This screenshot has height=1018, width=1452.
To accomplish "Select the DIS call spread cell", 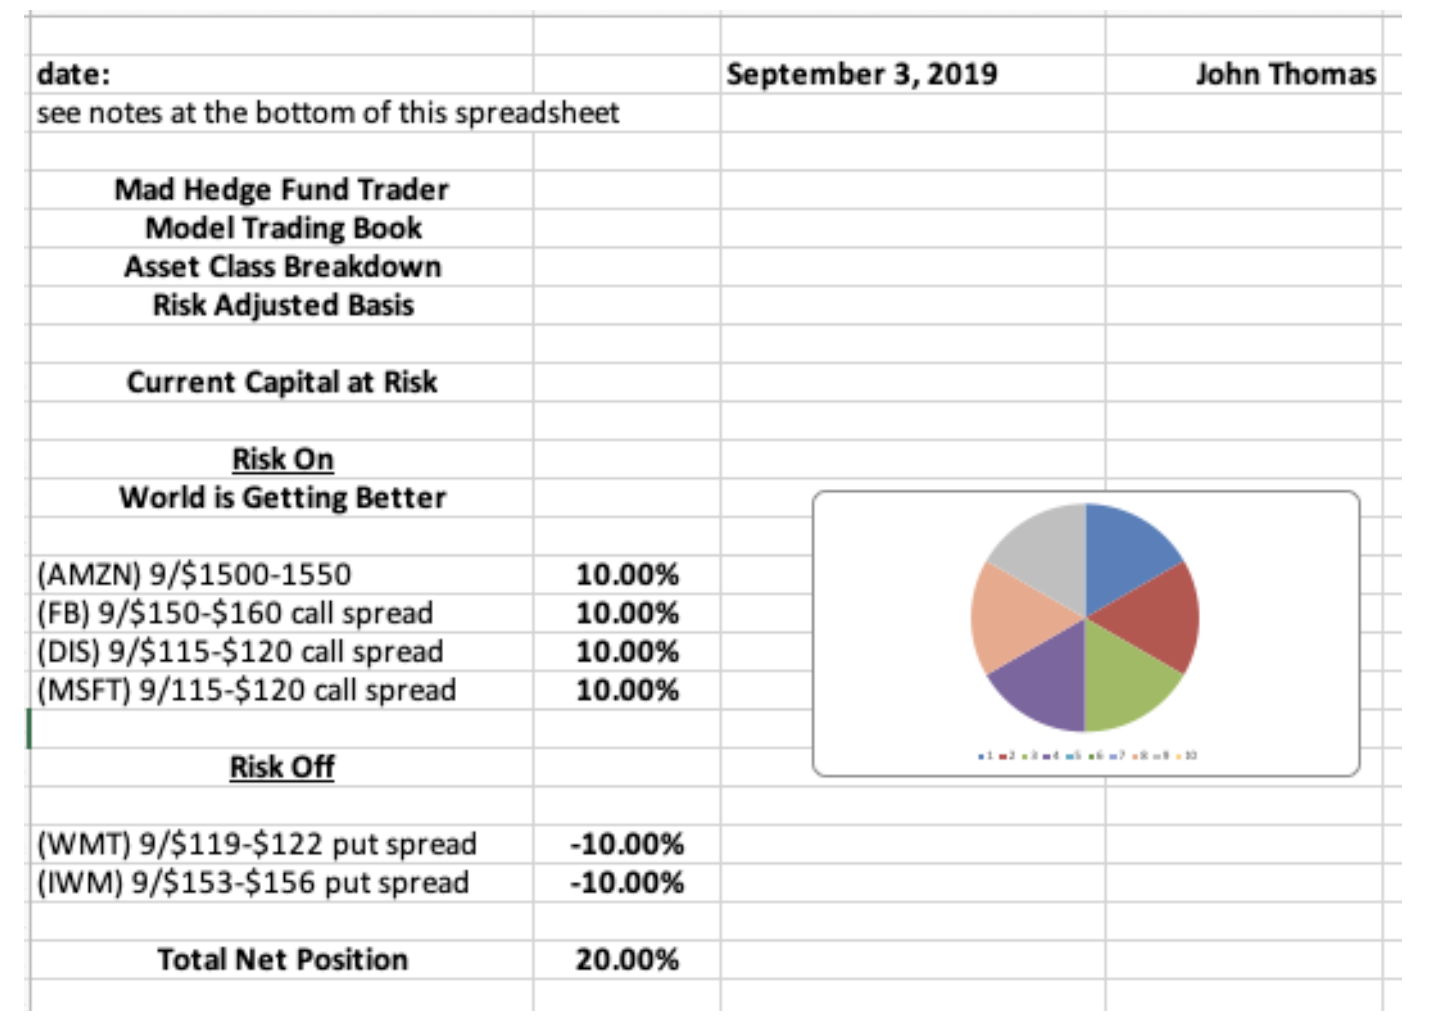I will (x=240, y=652).
